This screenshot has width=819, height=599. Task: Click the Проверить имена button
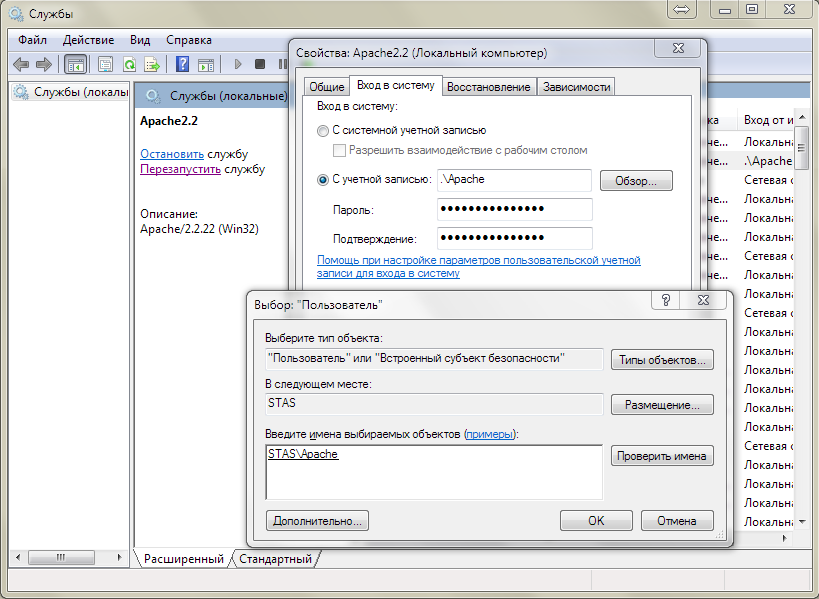pos(662,456)
